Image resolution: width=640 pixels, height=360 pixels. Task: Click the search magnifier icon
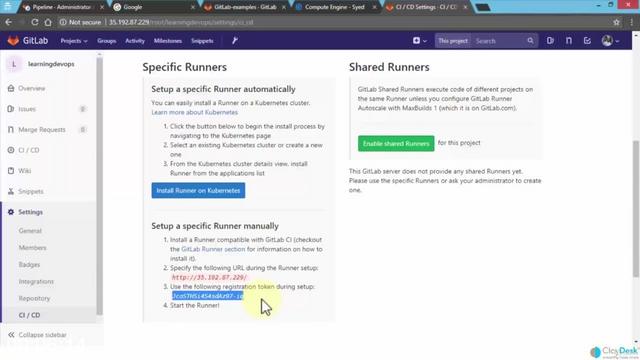pyautogui.click(x=530, y=41)
